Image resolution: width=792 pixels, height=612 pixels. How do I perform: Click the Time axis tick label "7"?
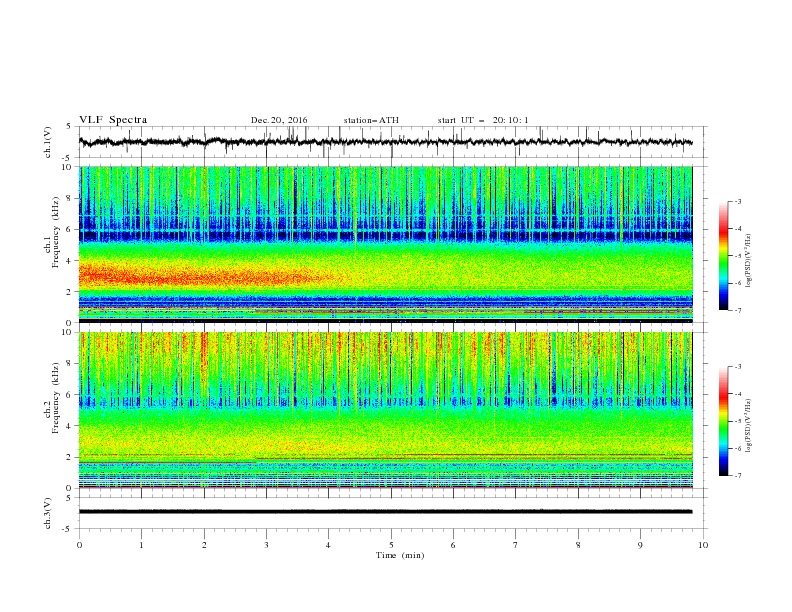516,545
